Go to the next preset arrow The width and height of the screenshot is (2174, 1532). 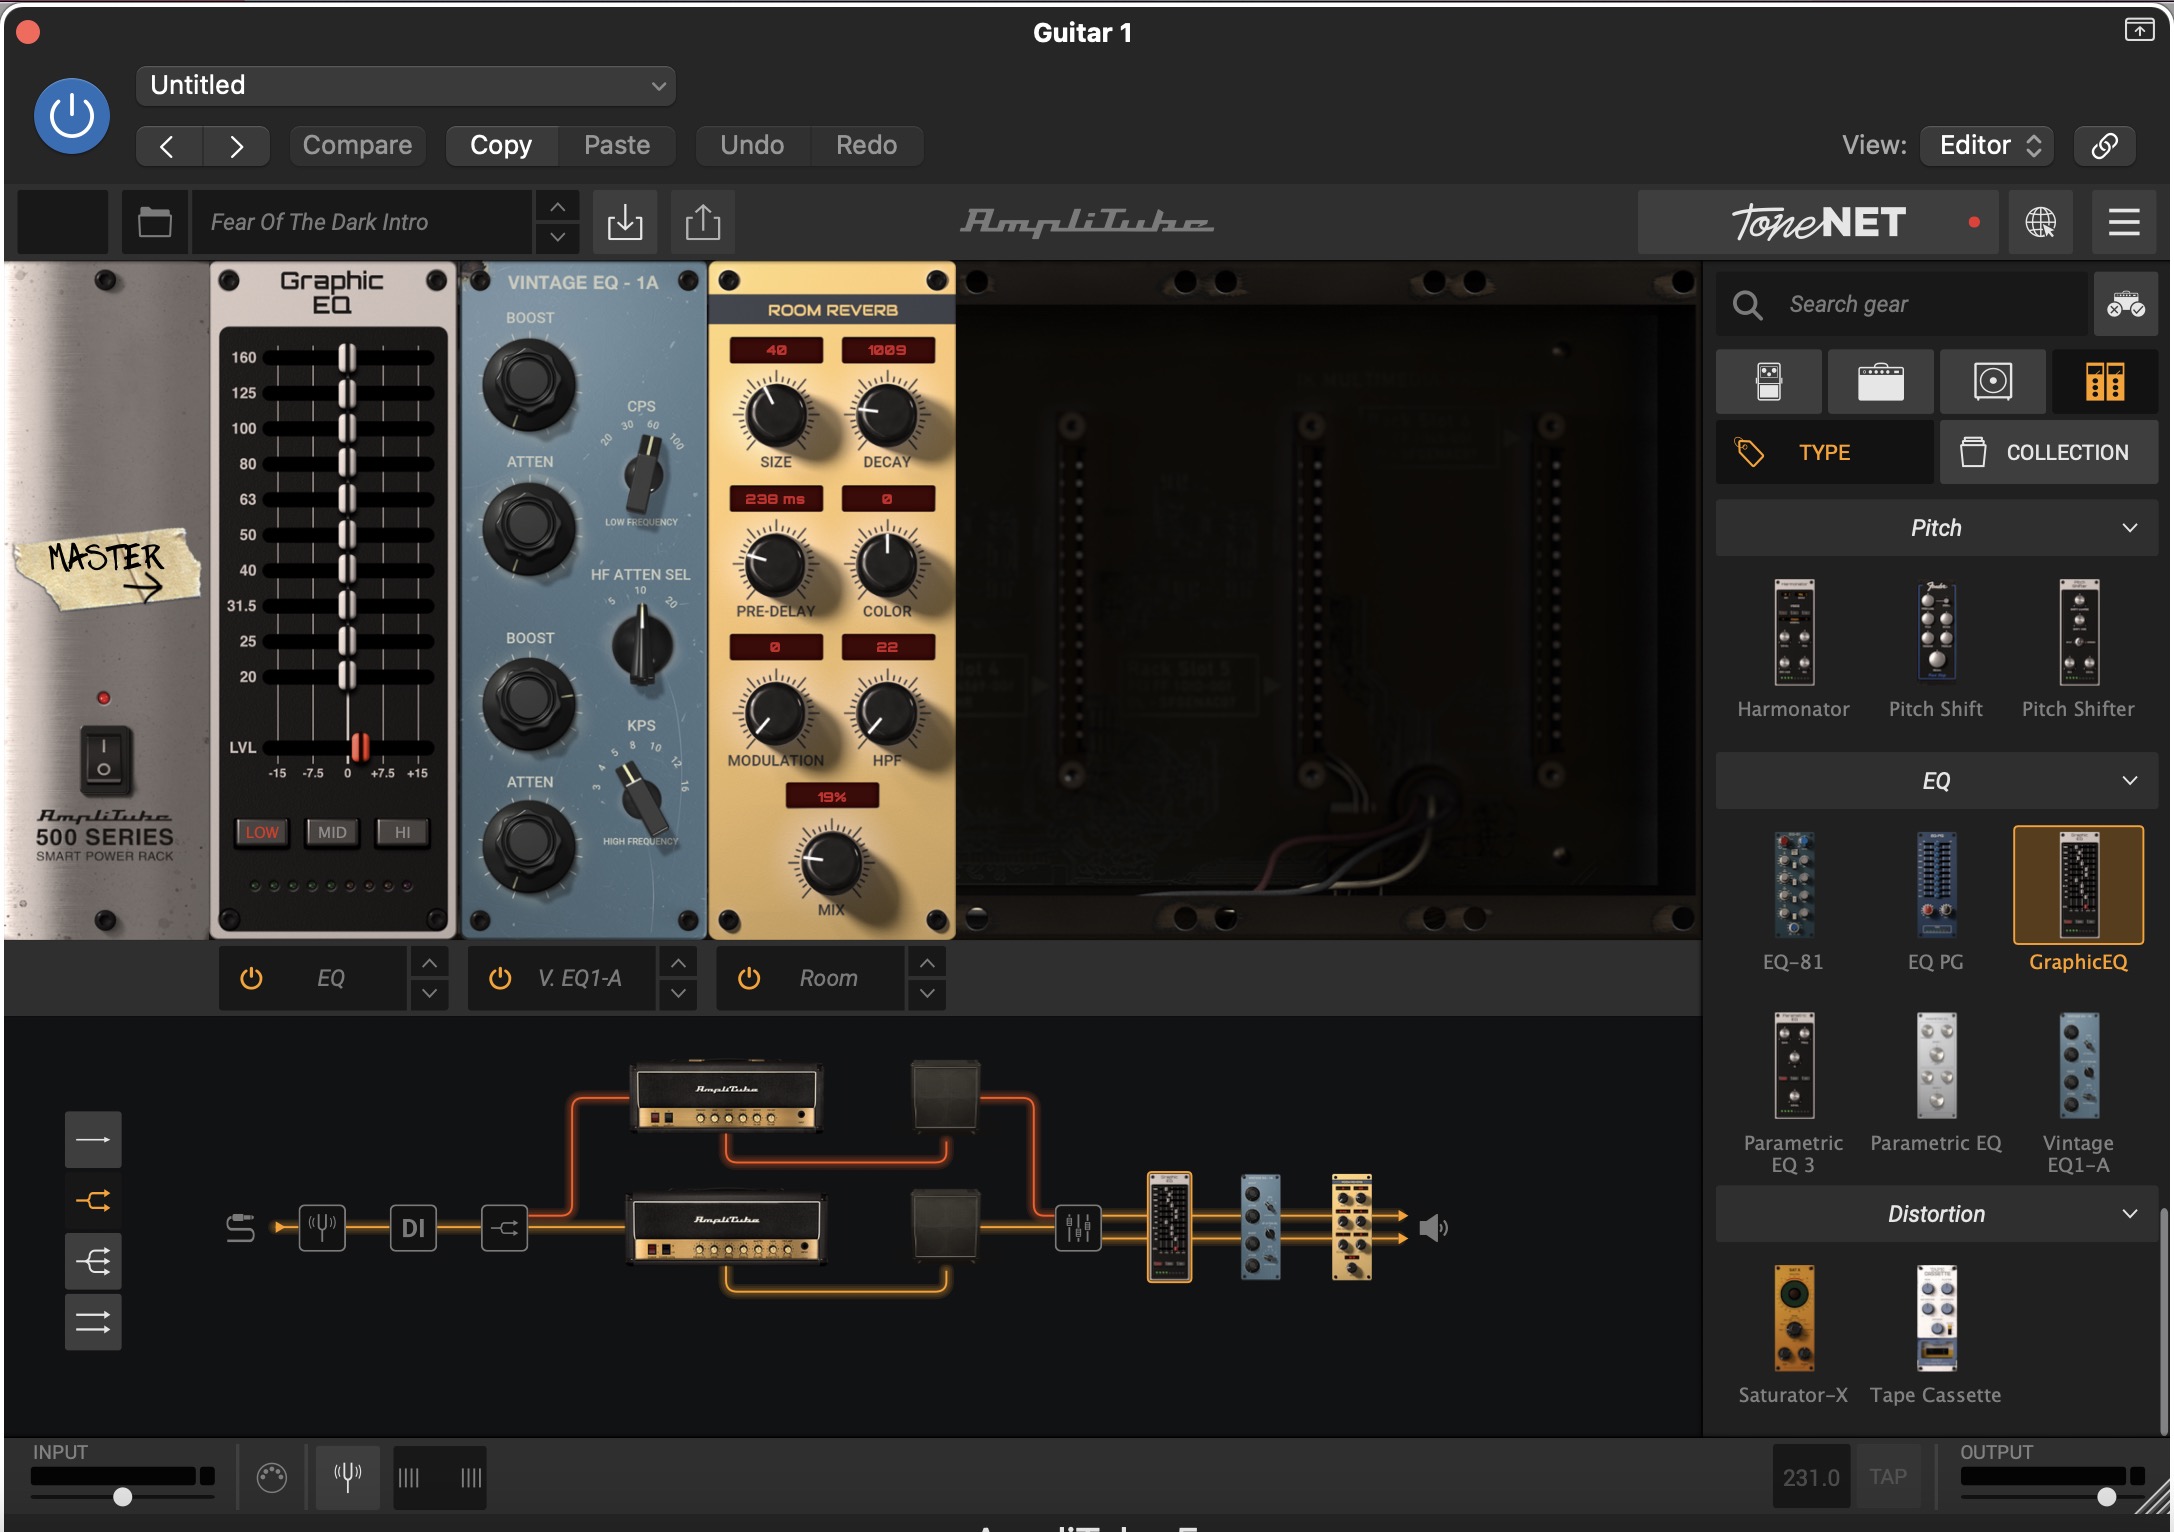(x=236, y=146)
